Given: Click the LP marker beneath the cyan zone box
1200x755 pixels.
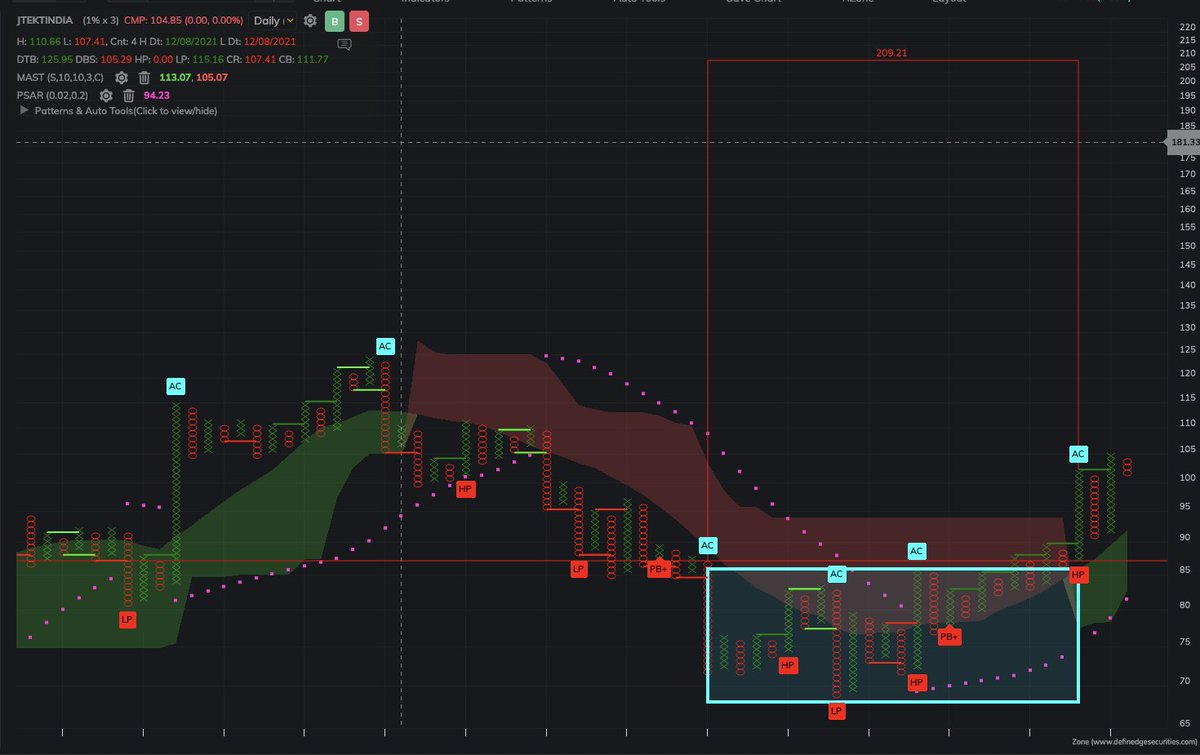Looking at the screenshot, I should [x=837, y=711].
